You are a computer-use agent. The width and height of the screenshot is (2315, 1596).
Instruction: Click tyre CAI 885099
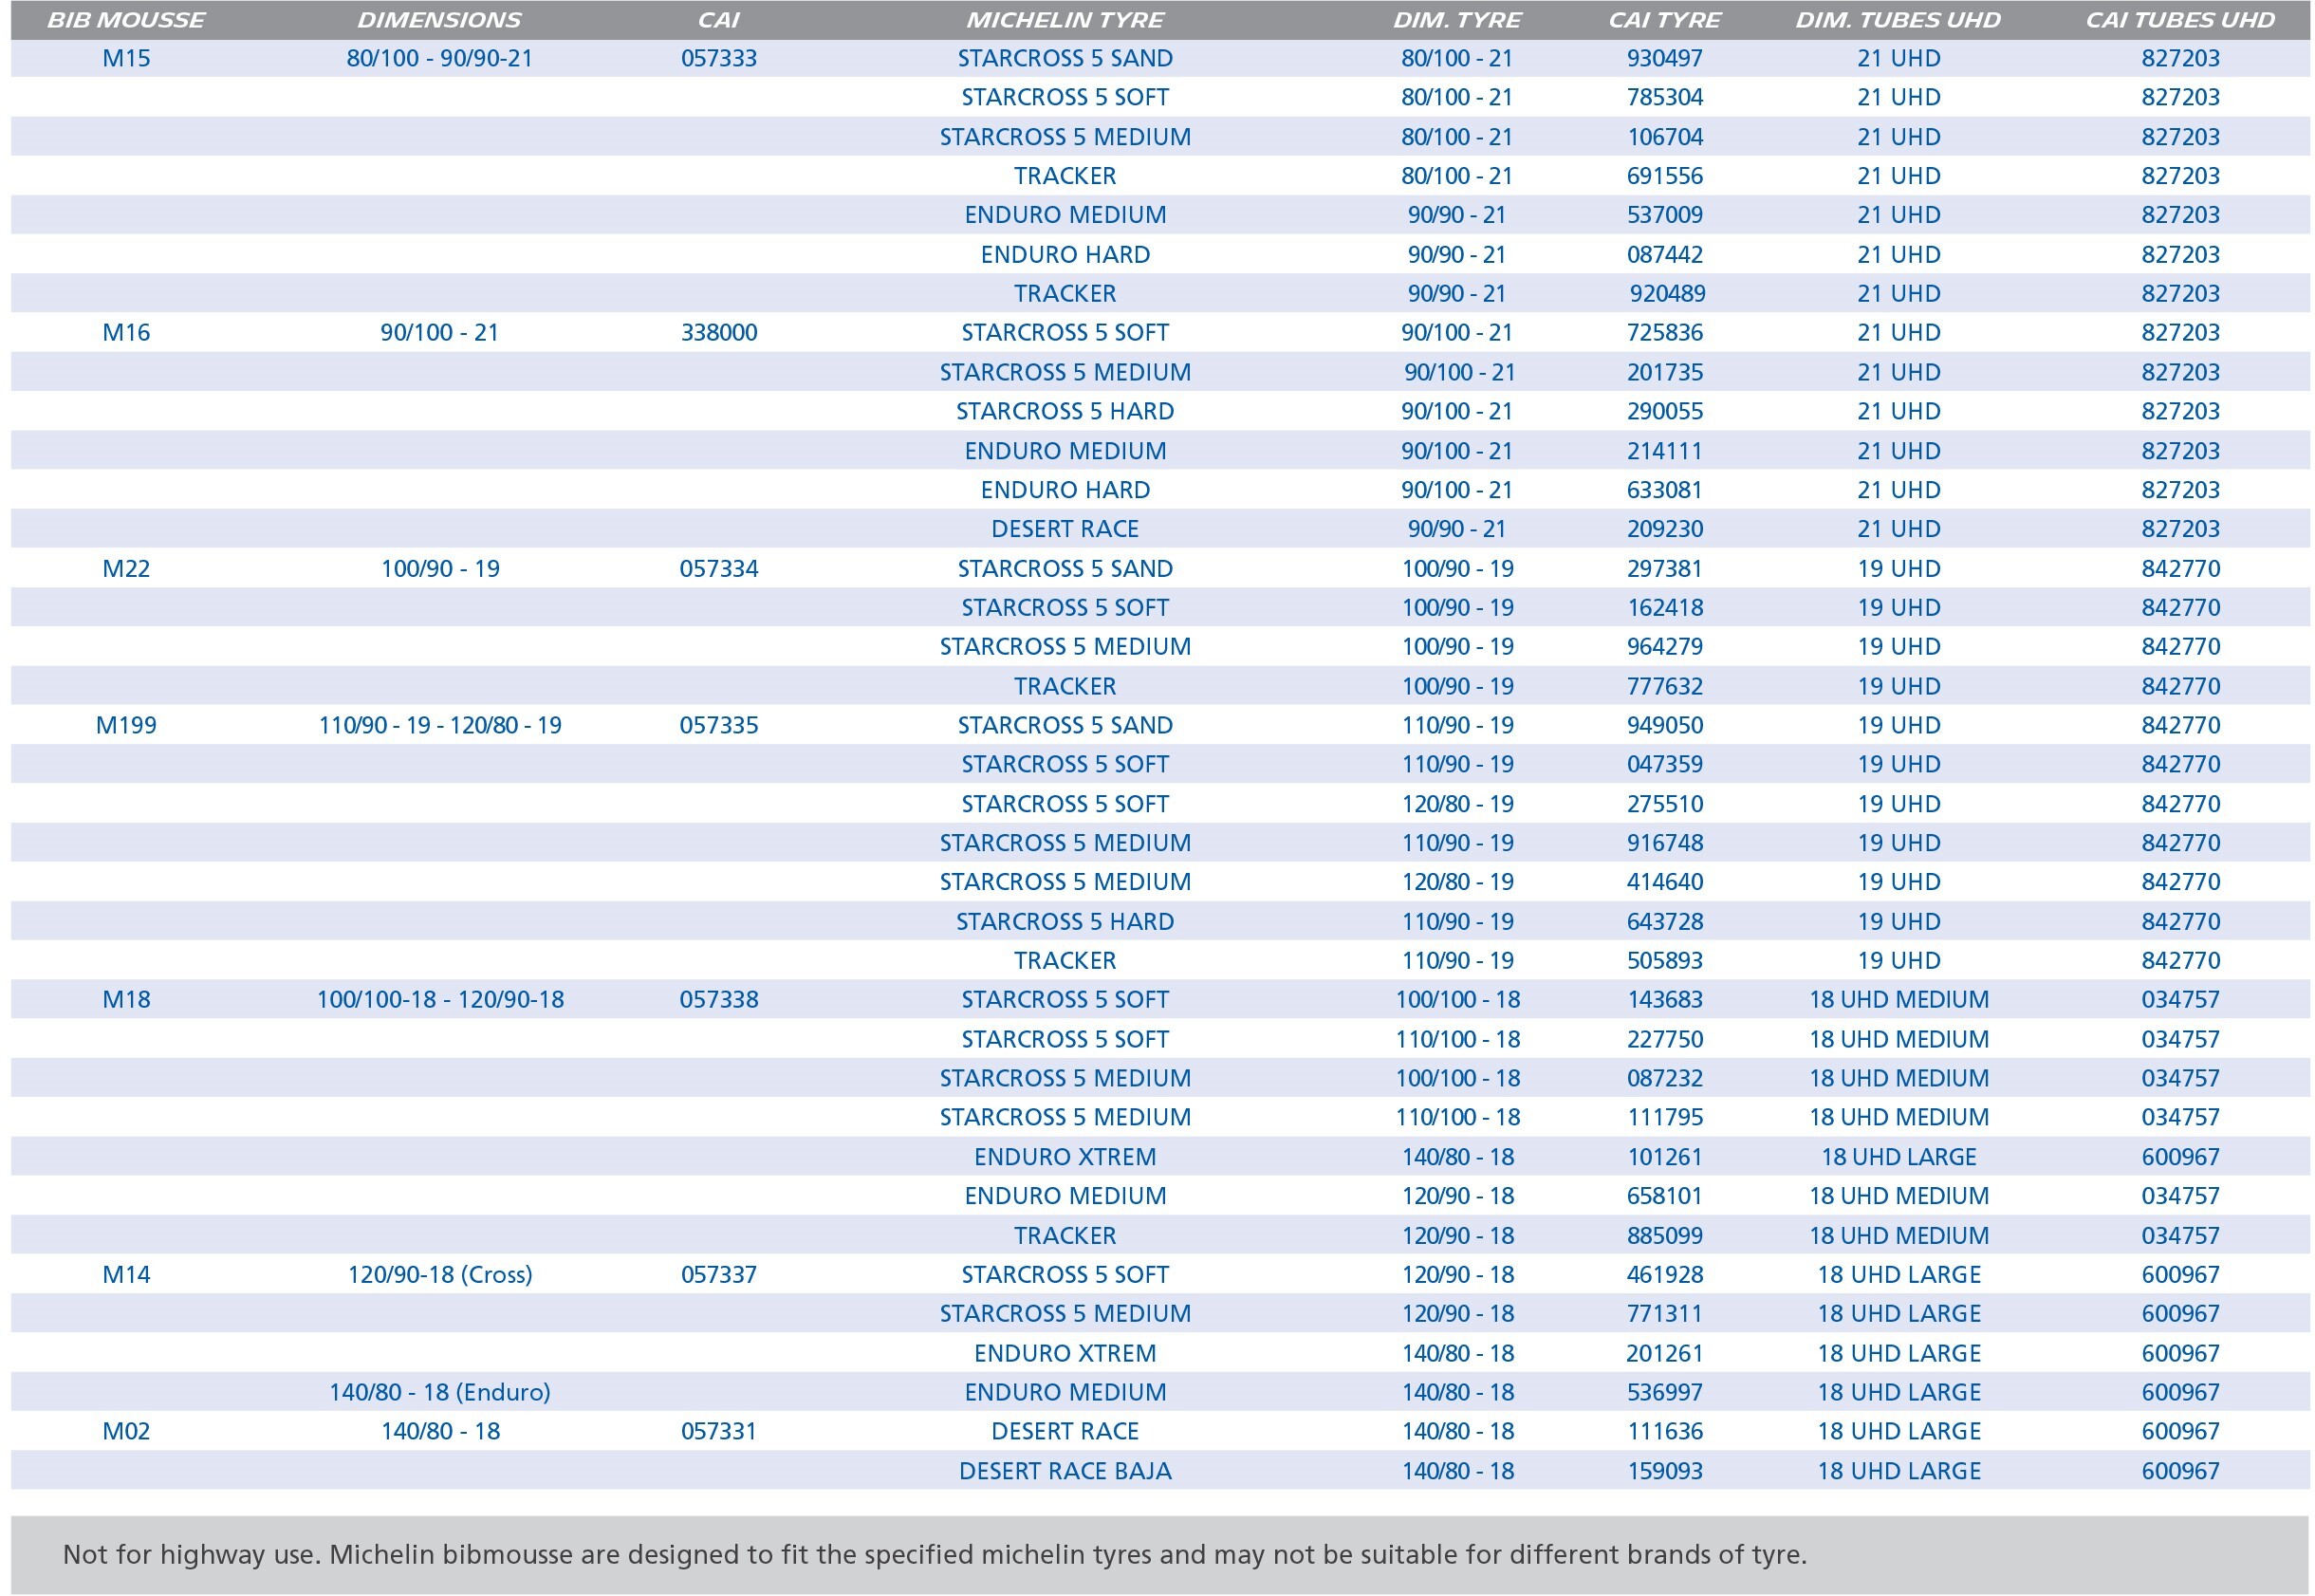click(1664, 1235)
